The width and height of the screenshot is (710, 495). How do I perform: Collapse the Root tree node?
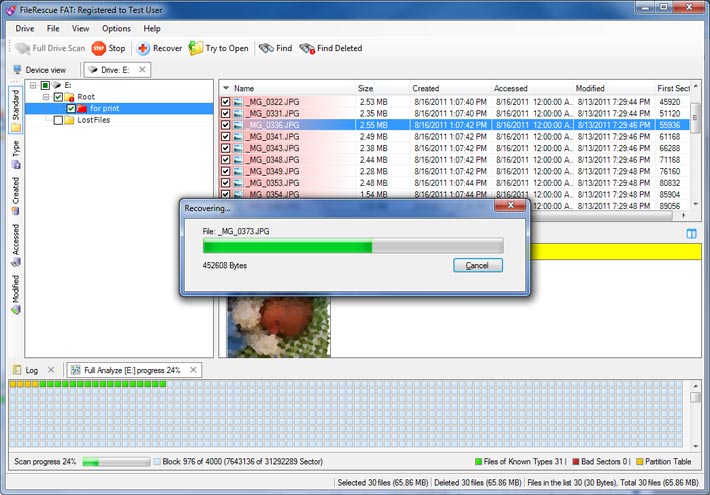click(x=46, y=97)
